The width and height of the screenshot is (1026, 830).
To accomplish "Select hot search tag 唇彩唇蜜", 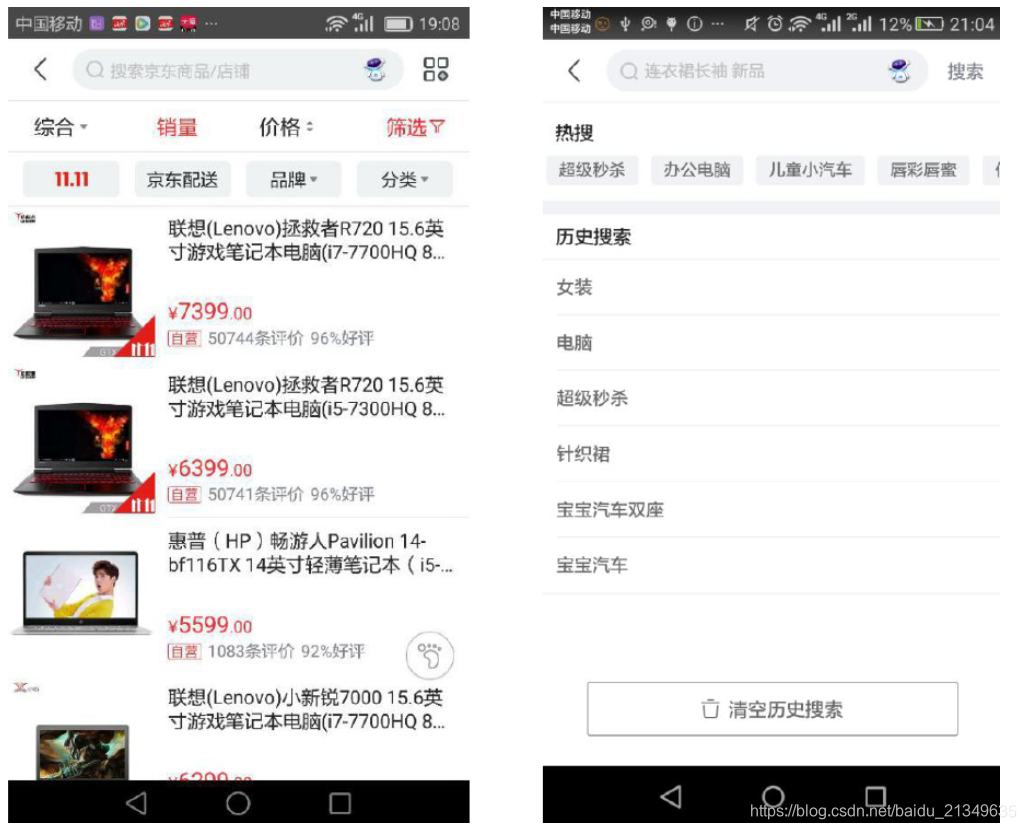I will tap(923, 170).
